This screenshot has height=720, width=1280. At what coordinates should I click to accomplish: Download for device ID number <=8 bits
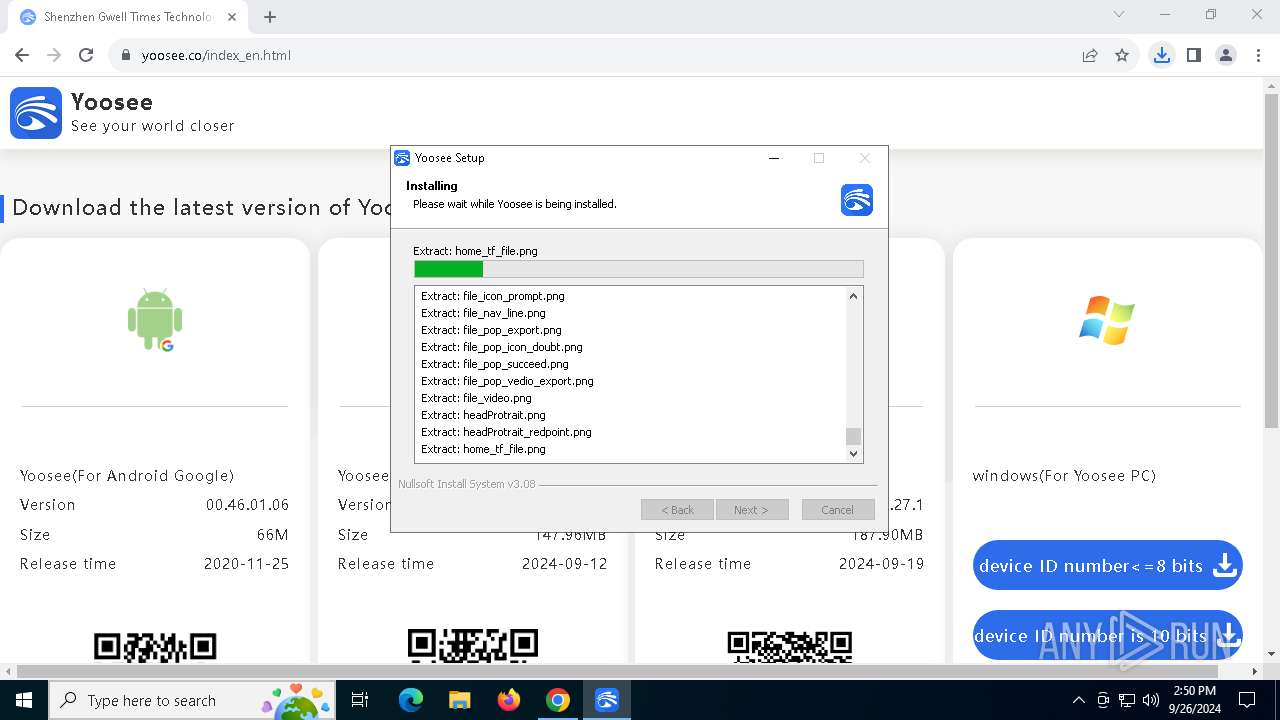pos(1107,565)
